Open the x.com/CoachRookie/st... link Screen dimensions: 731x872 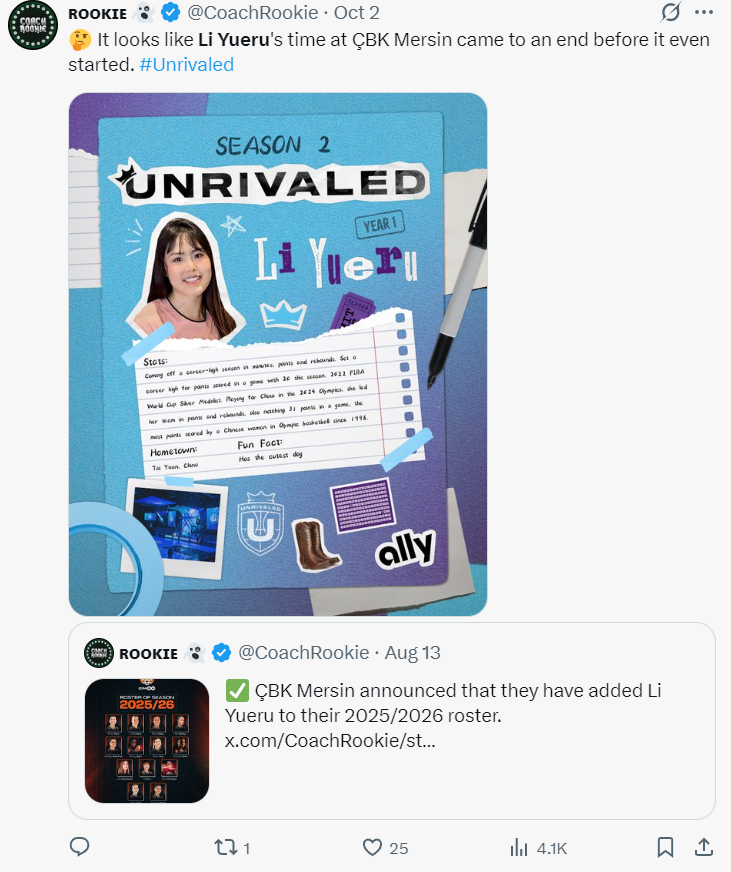click(330, 740)
